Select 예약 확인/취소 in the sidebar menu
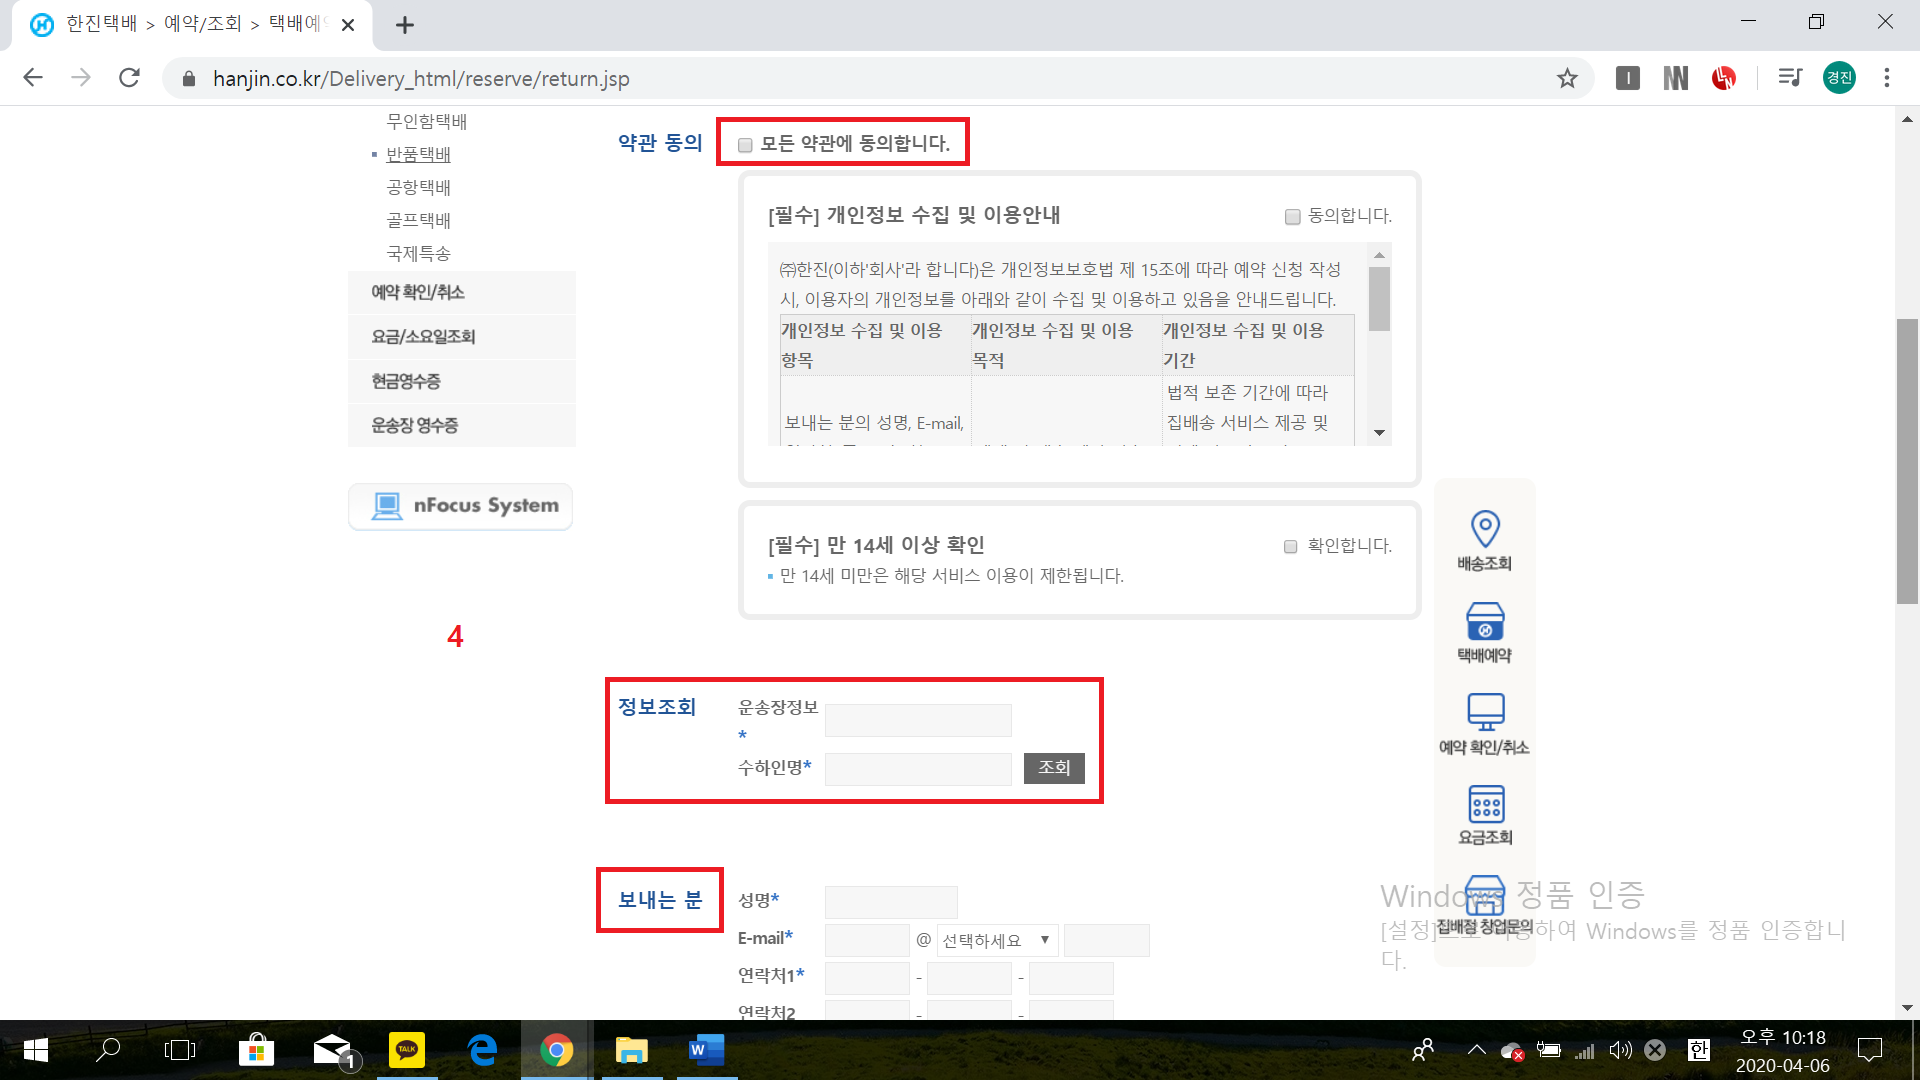 coord(418,292)
